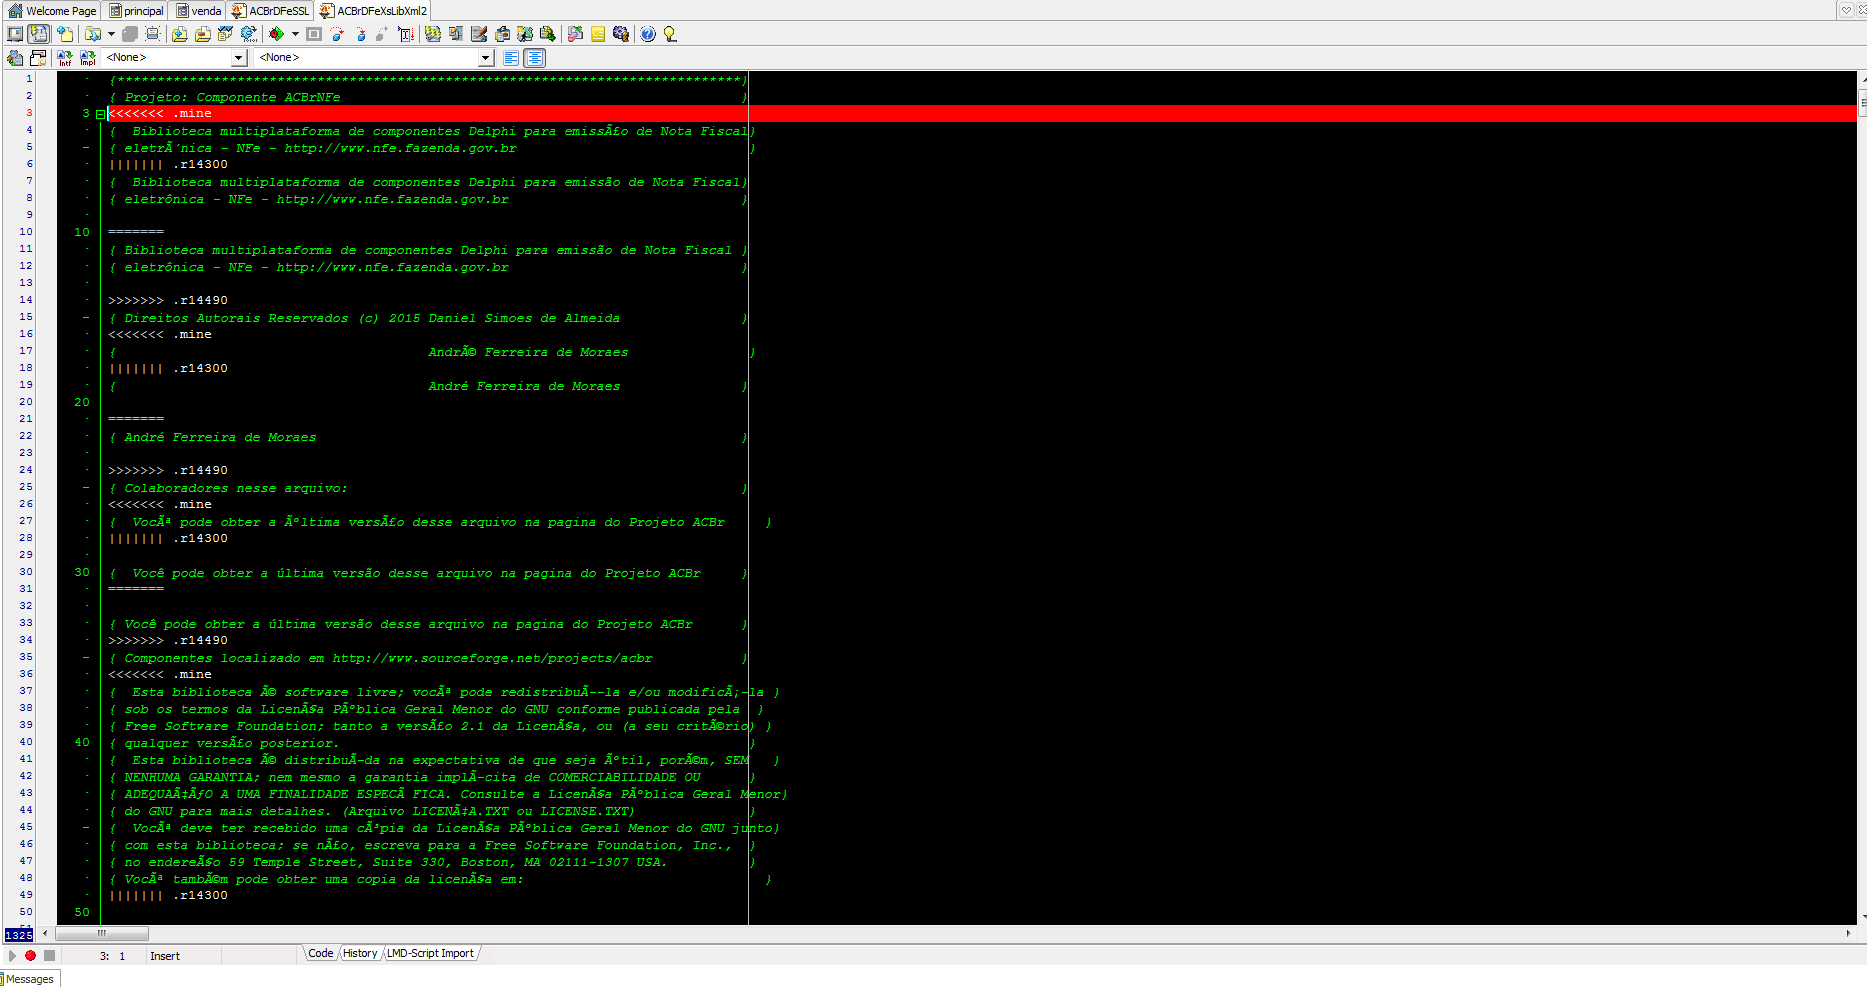This screenshot has width=1867, height=987.
Task: Start macro recording with red button
Action: click(x=31, y=956)
